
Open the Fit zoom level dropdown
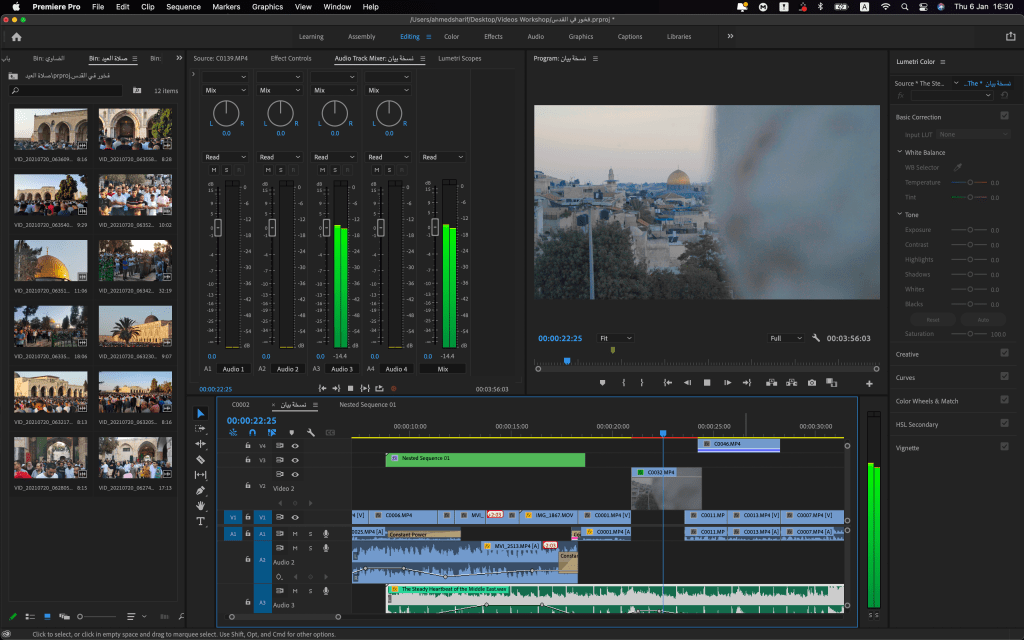coord(616,338)
